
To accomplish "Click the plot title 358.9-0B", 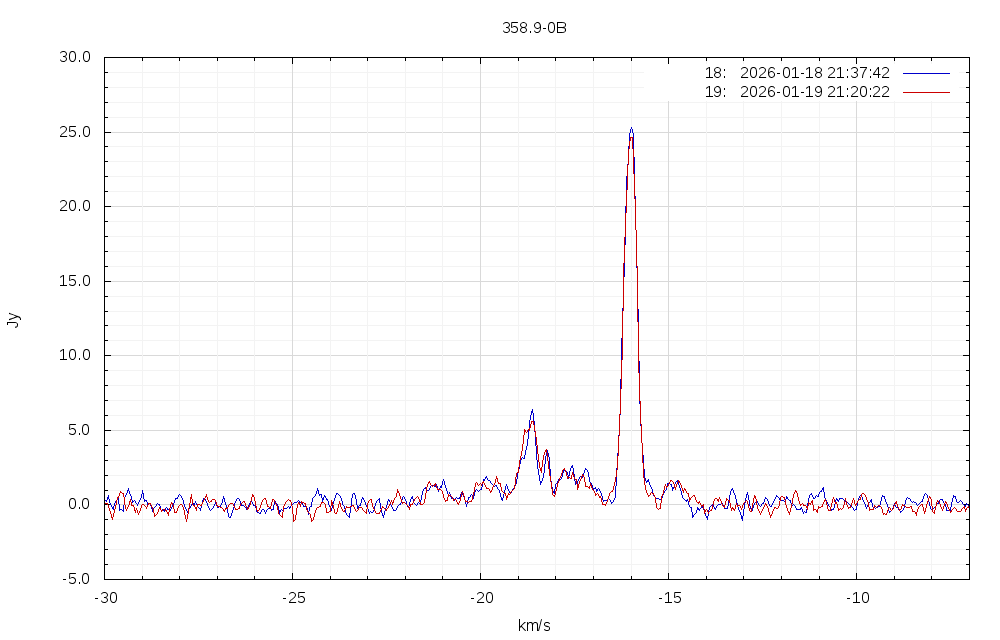I will coord(534,28).
